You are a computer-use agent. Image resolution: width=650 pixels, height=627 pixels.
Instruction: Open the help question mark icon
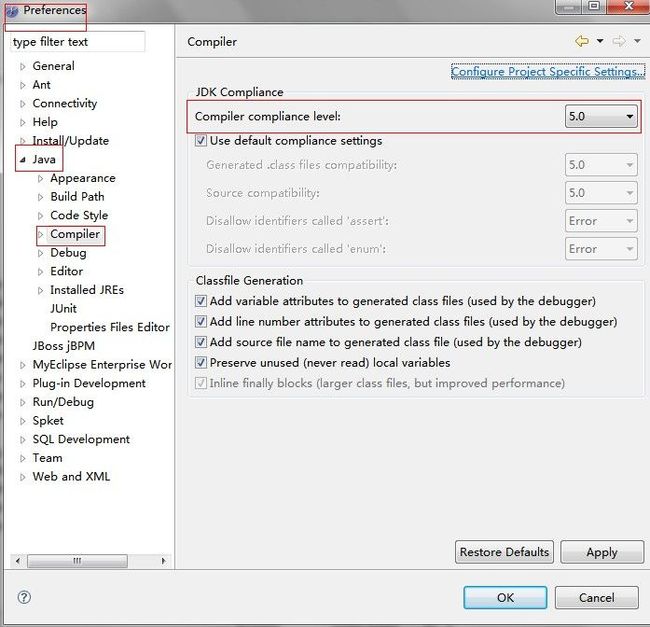point(24,597)
